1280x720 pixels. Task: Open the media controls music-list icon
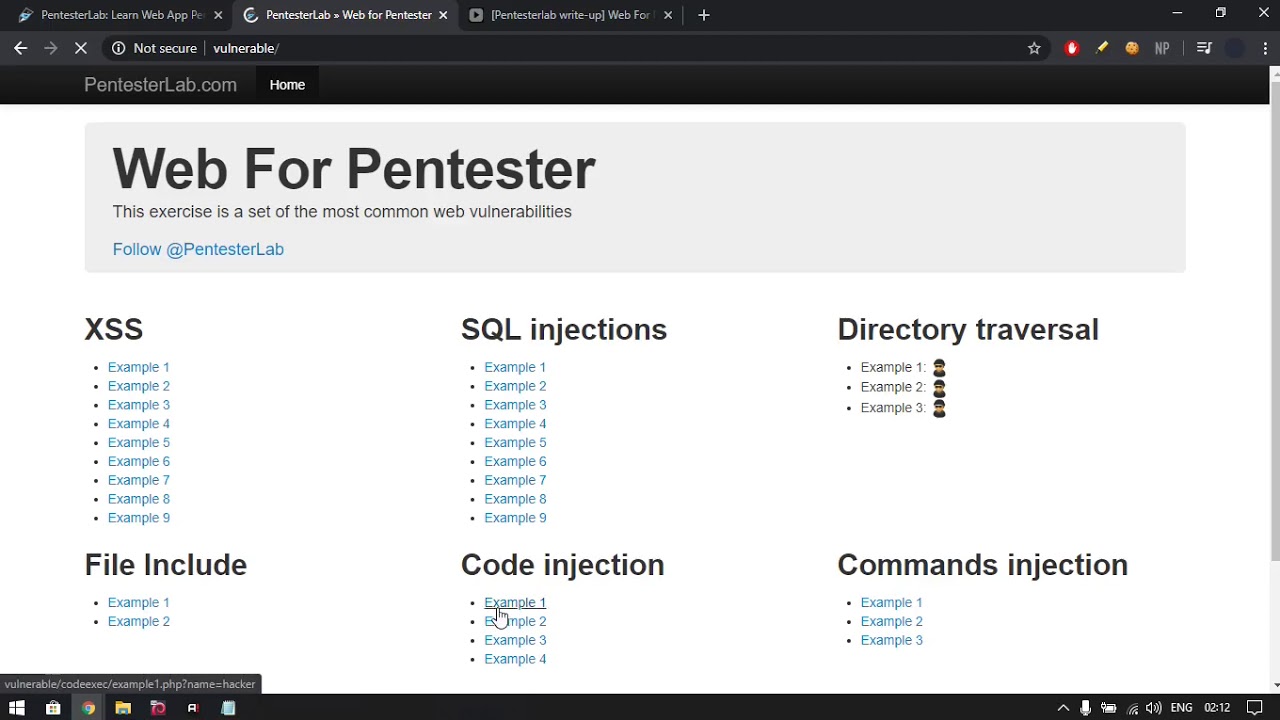(x=1204, y=48)
